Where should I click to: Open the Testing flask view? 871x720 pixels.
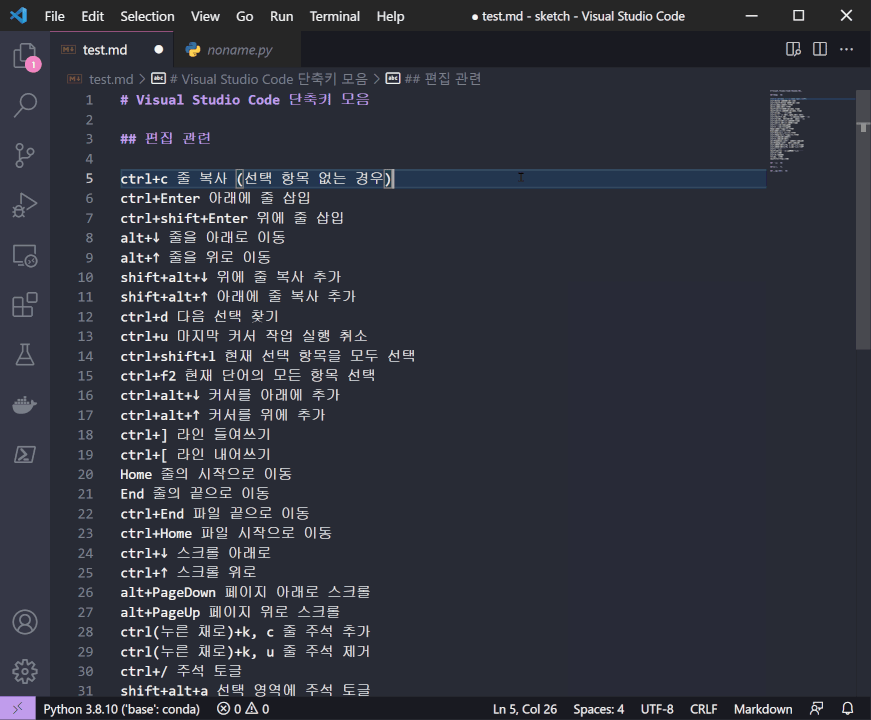[25, 354]
